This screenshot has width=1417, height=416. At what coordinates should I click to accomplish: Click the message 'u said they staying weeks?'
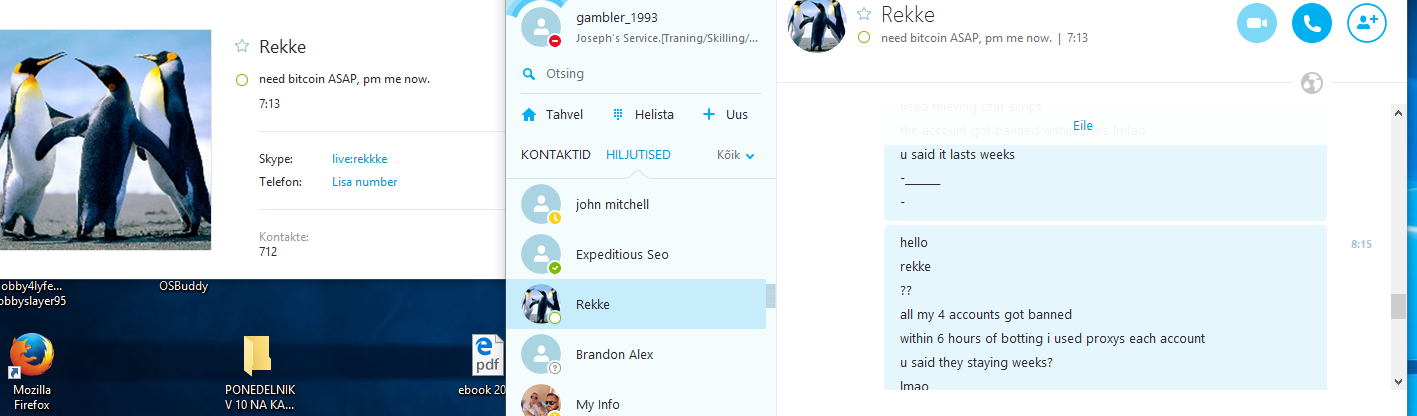978,362
